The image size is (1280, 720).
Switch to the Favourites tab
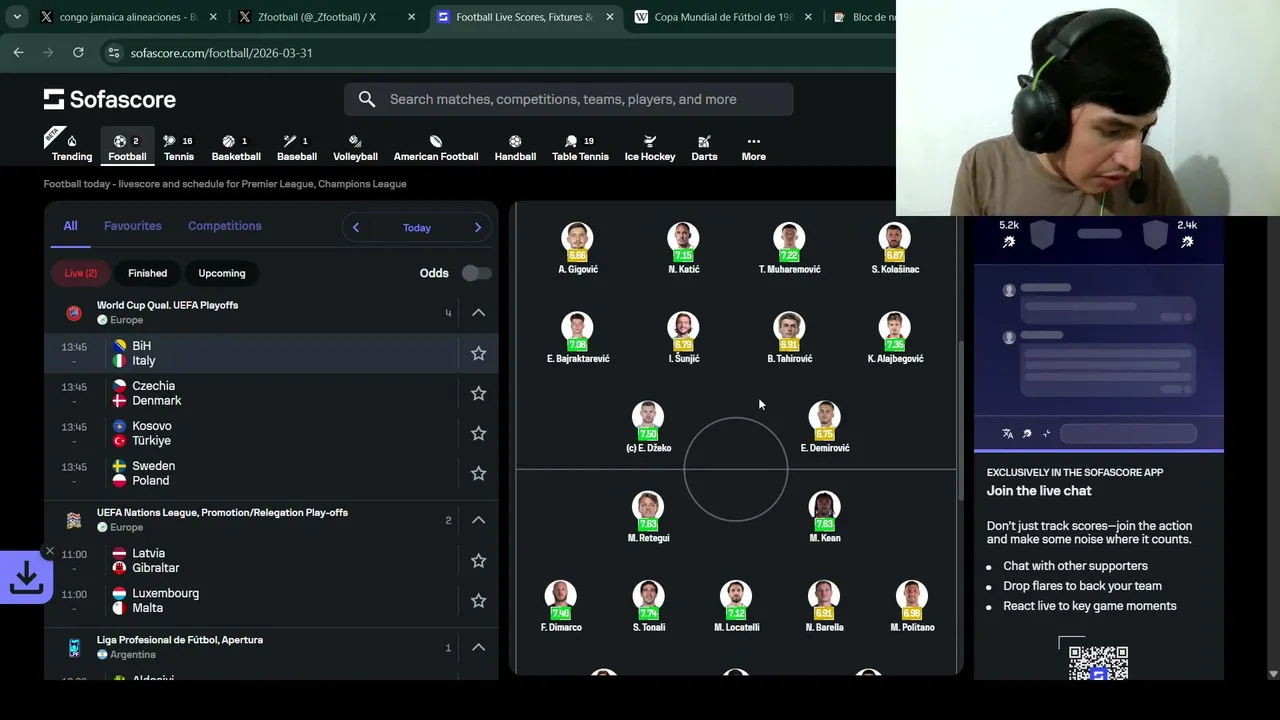[x=132, y=226]
